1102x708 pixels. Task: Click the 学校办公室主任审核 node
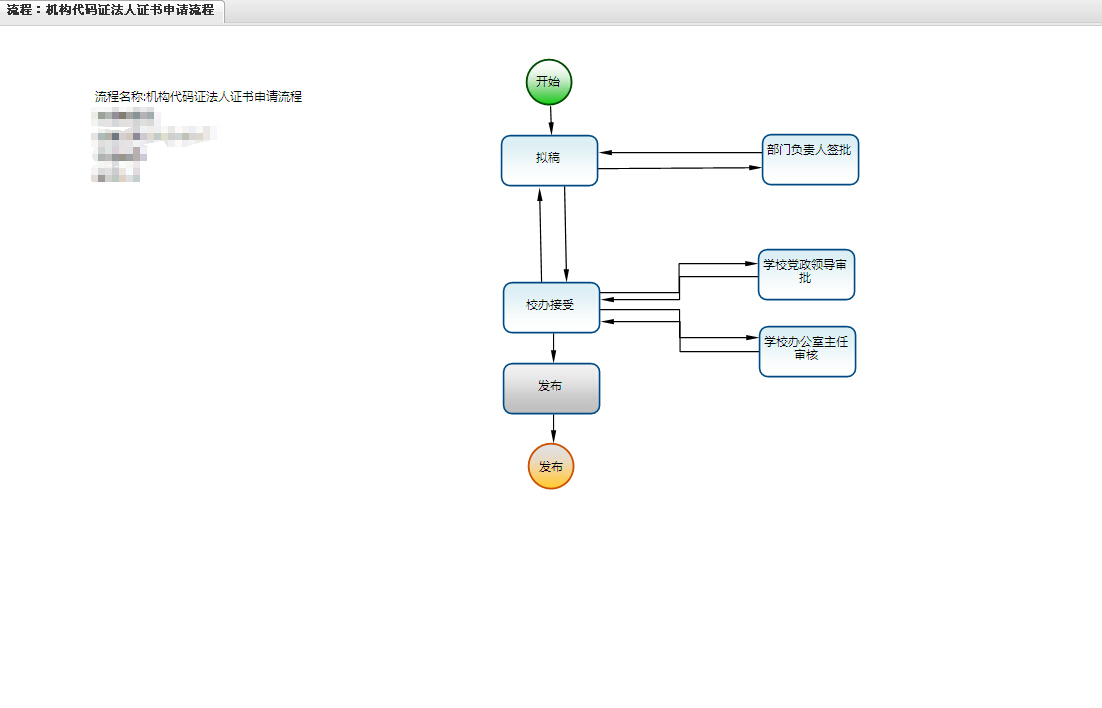tap(807, 351)
